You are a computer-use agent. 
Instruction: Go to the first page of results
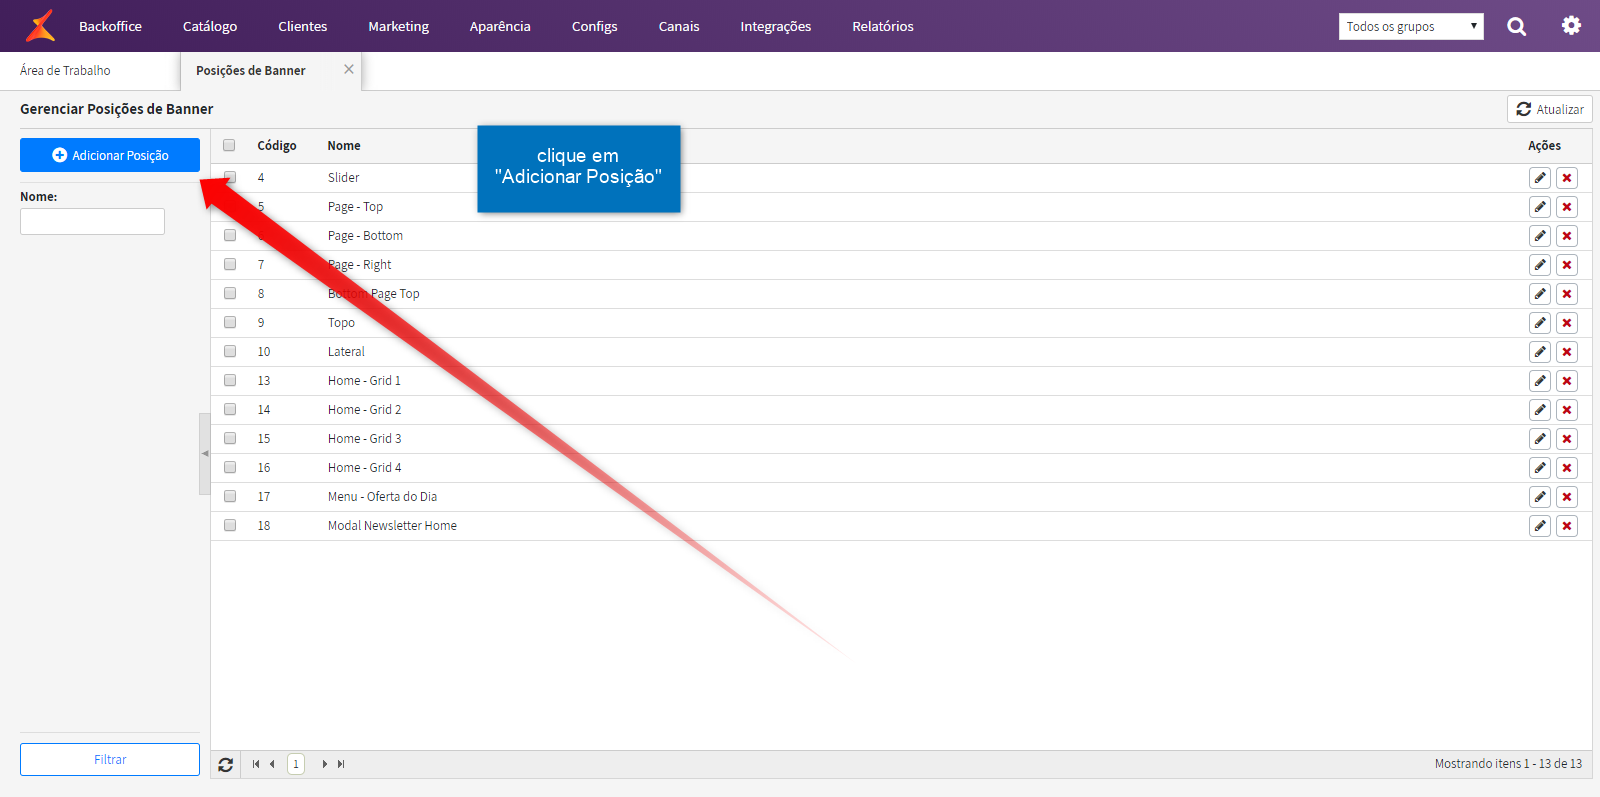coord(256,764)
